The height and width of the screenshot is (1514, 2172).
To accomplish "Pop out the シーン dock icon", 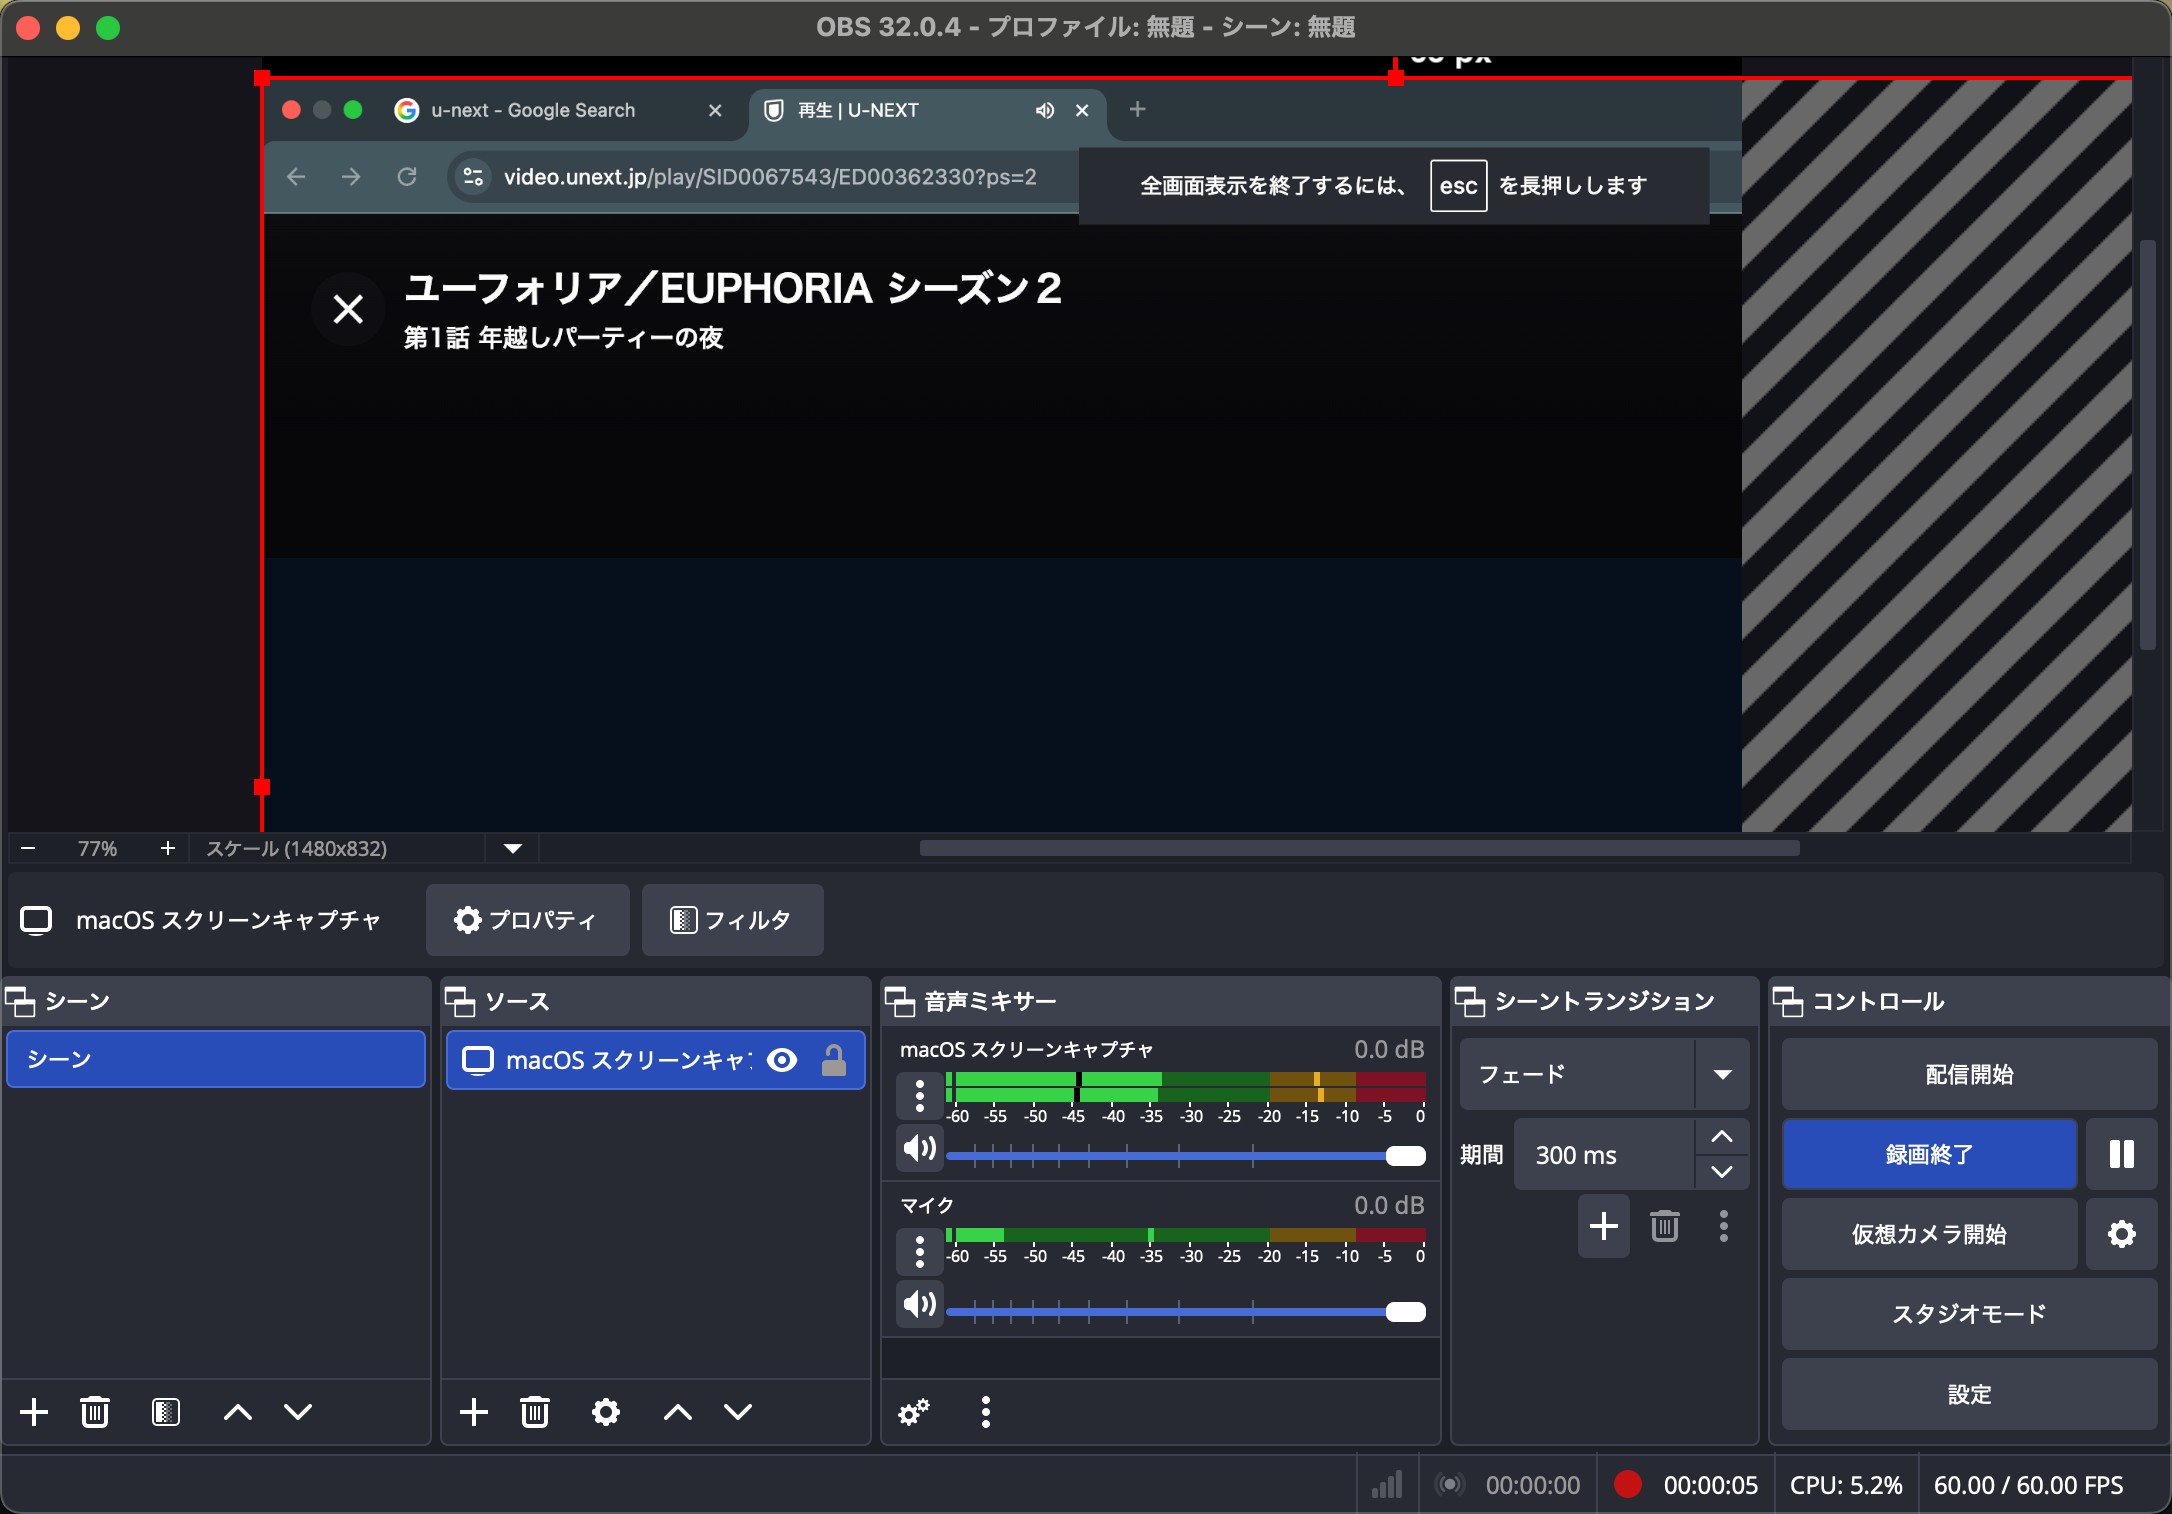I will point(20,1001).
